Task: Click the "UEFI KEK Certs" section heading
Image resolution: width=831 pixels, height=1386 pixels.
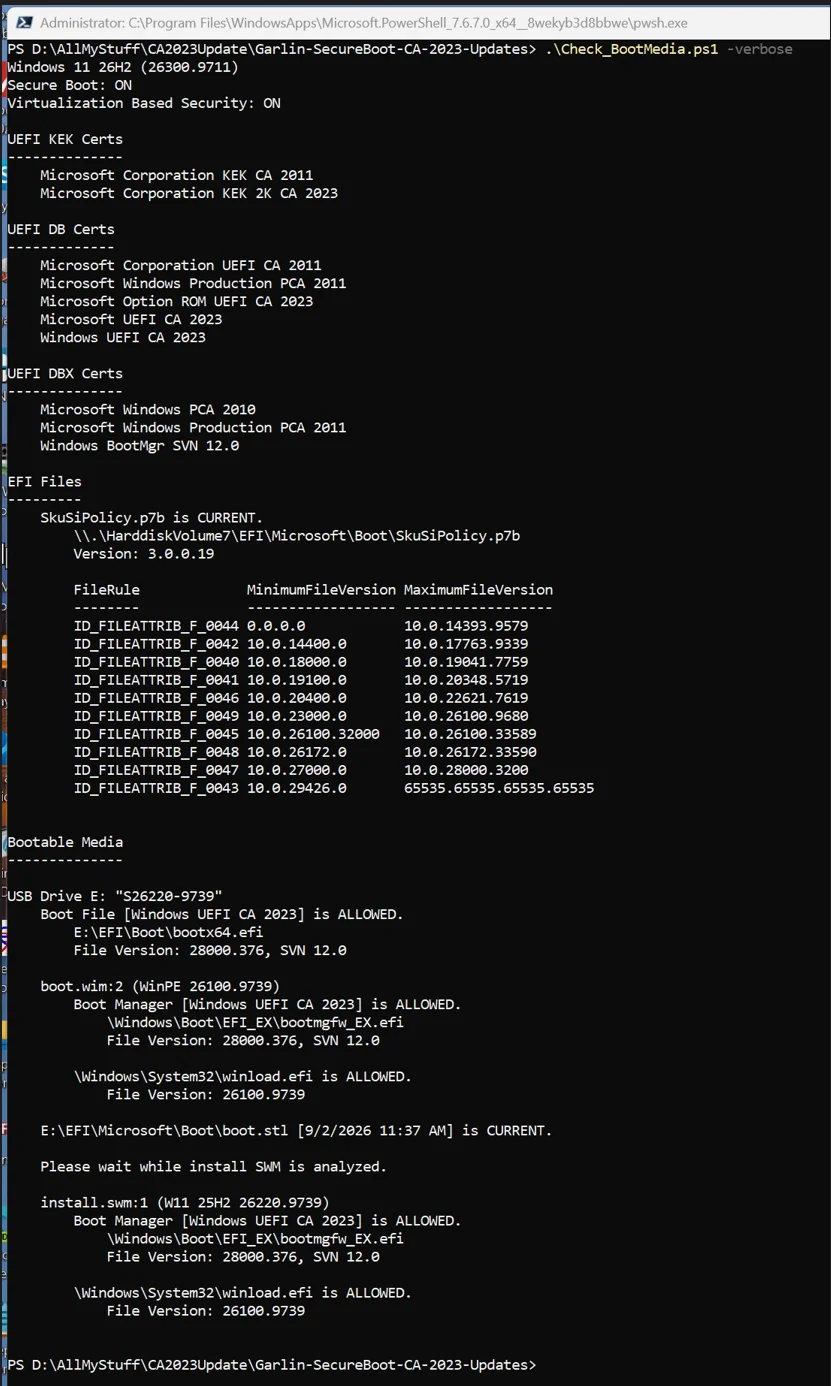Action: [x=65, y=139]
